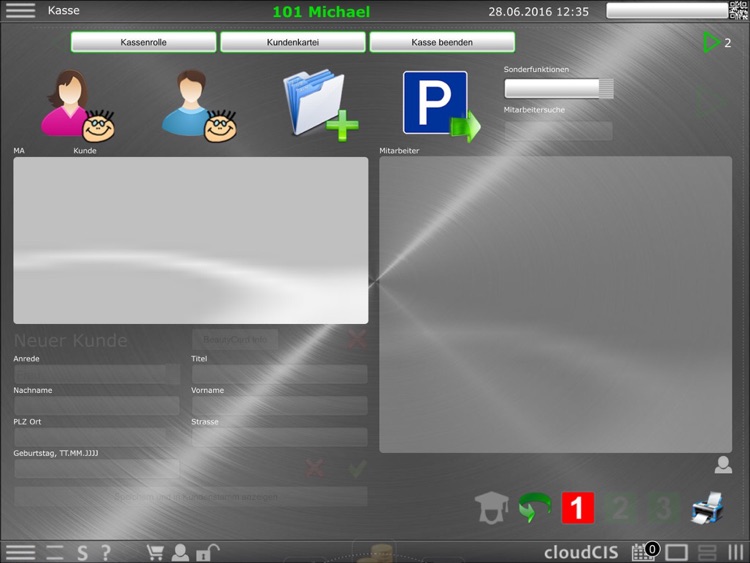
Task: Click the QR code icon at top right
Action: click(x=739, y=10)
